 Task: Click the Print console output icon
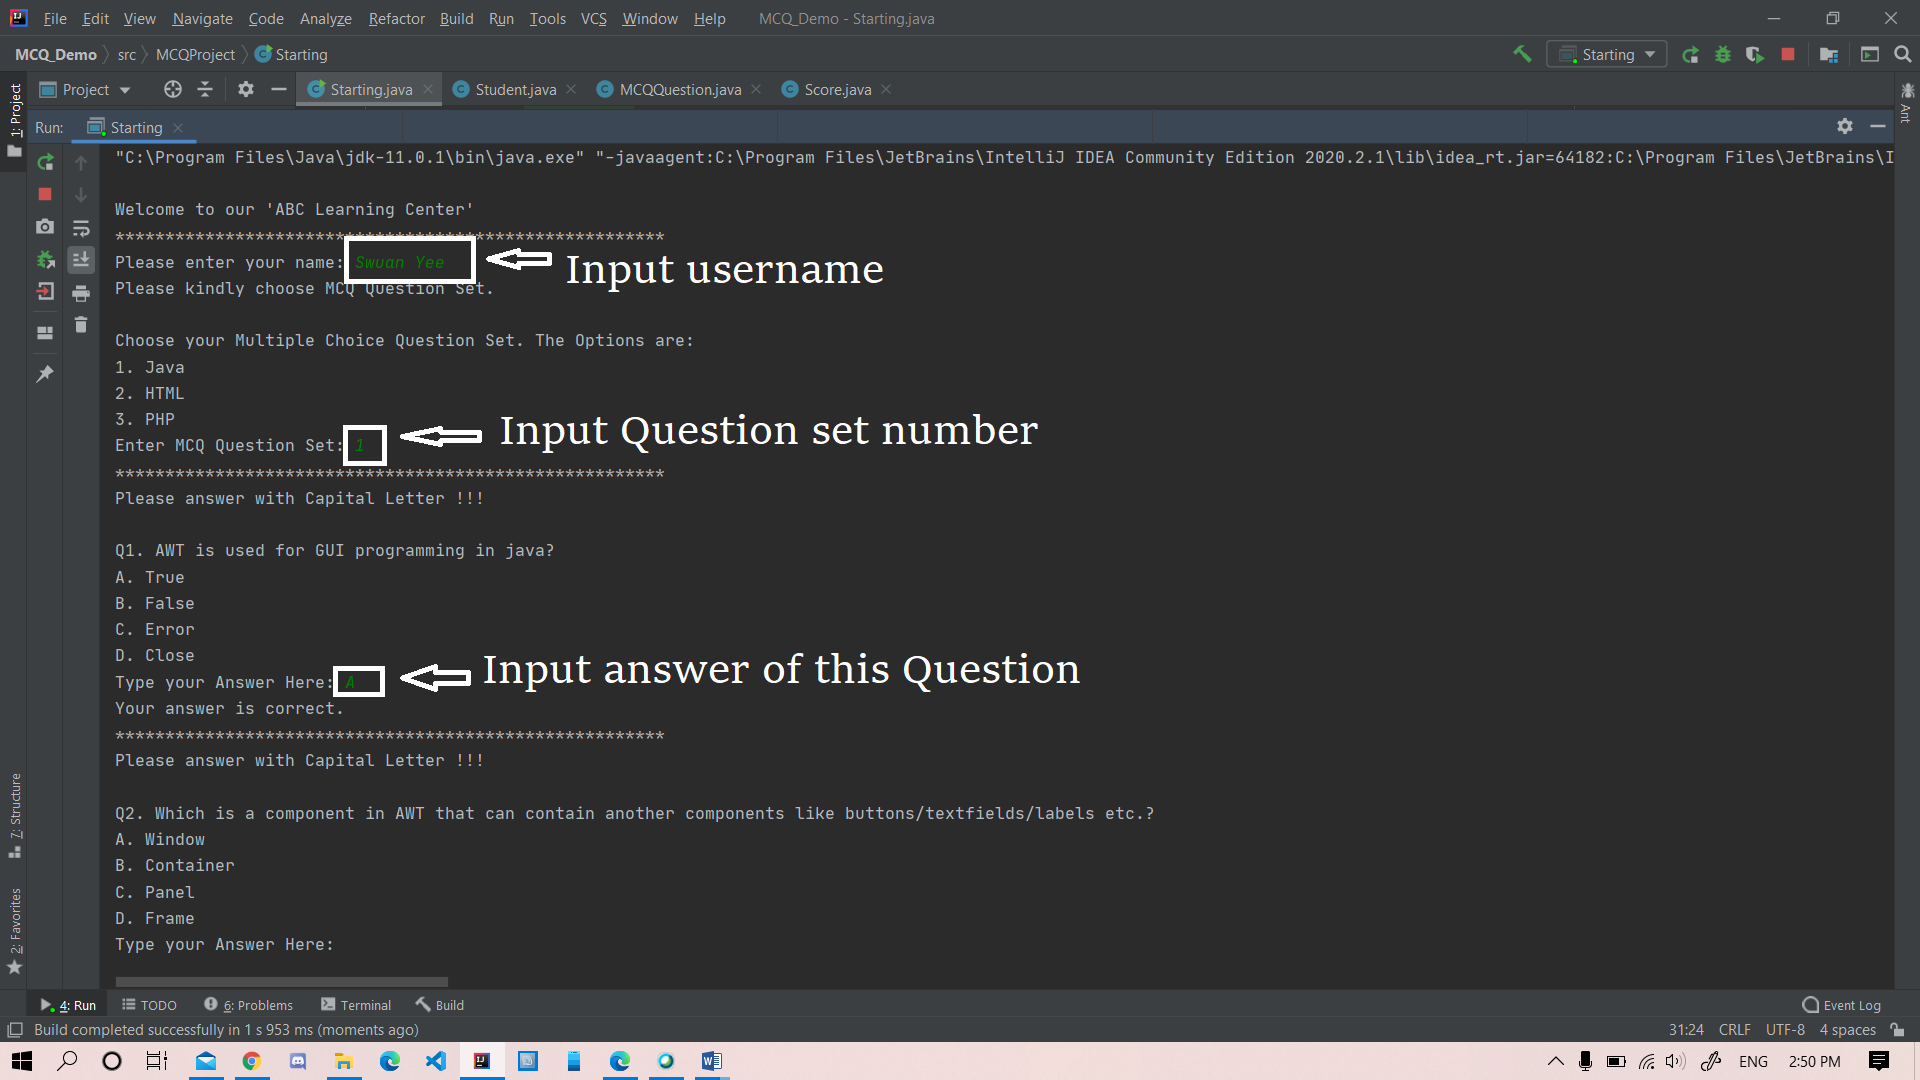click(x=81, y=293)
